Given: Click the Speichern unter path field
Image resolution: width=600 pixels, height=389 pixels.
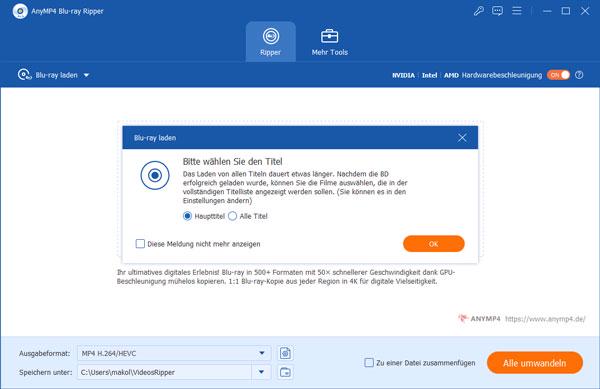Looking at the screenshot, I should tap(165, 372).
